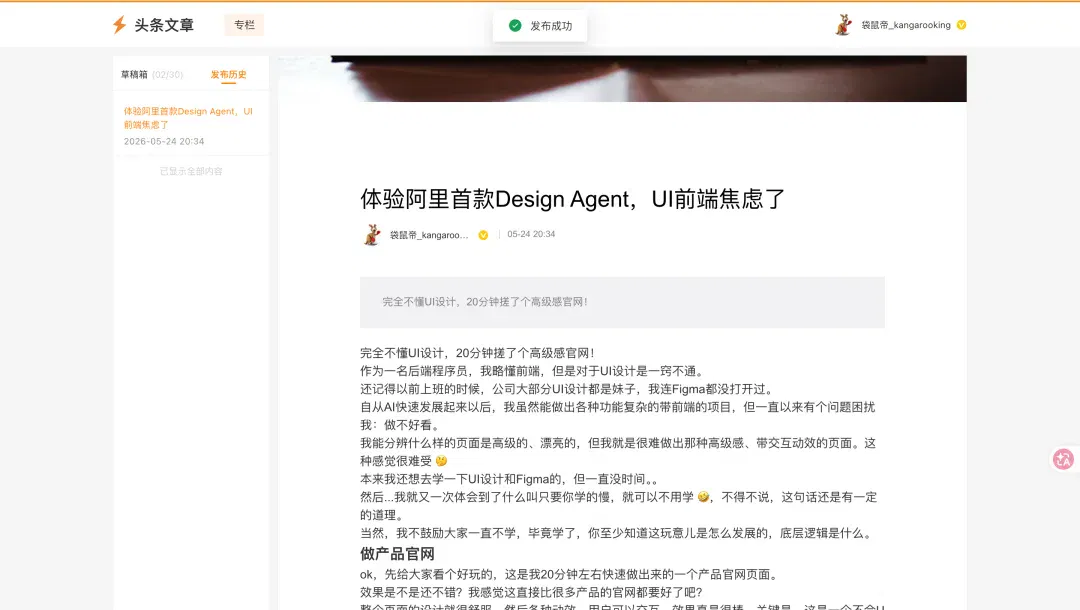The width and height of the screenshot is (1080, 610).
Task: Switch to the 草稿箱 drafts tab
Action: 134,74
